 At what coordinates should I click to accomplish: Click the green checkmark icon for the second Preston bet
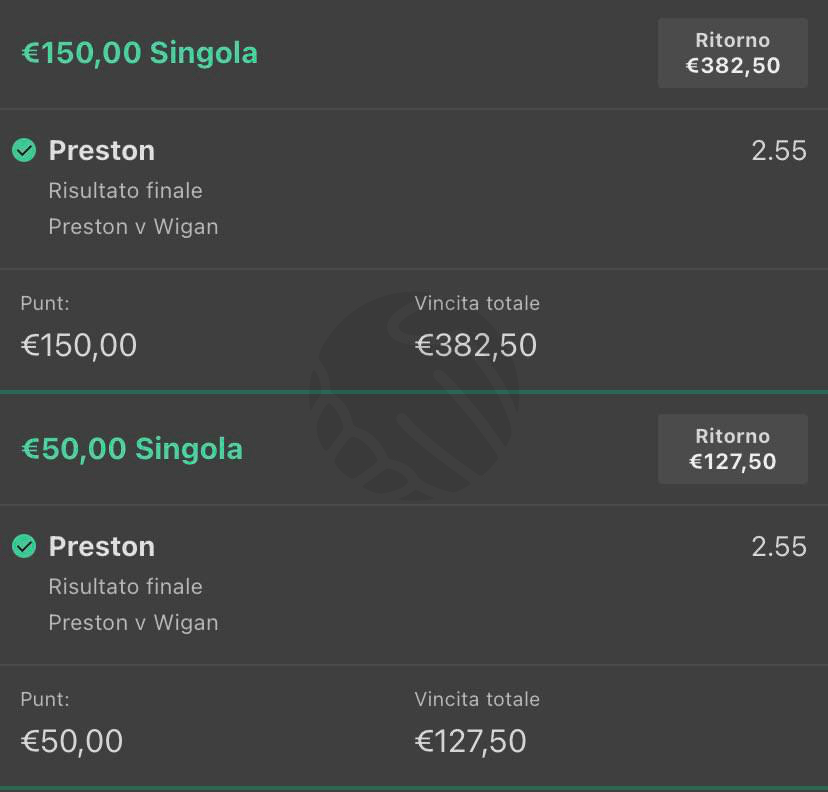click(x=24, y=546)
